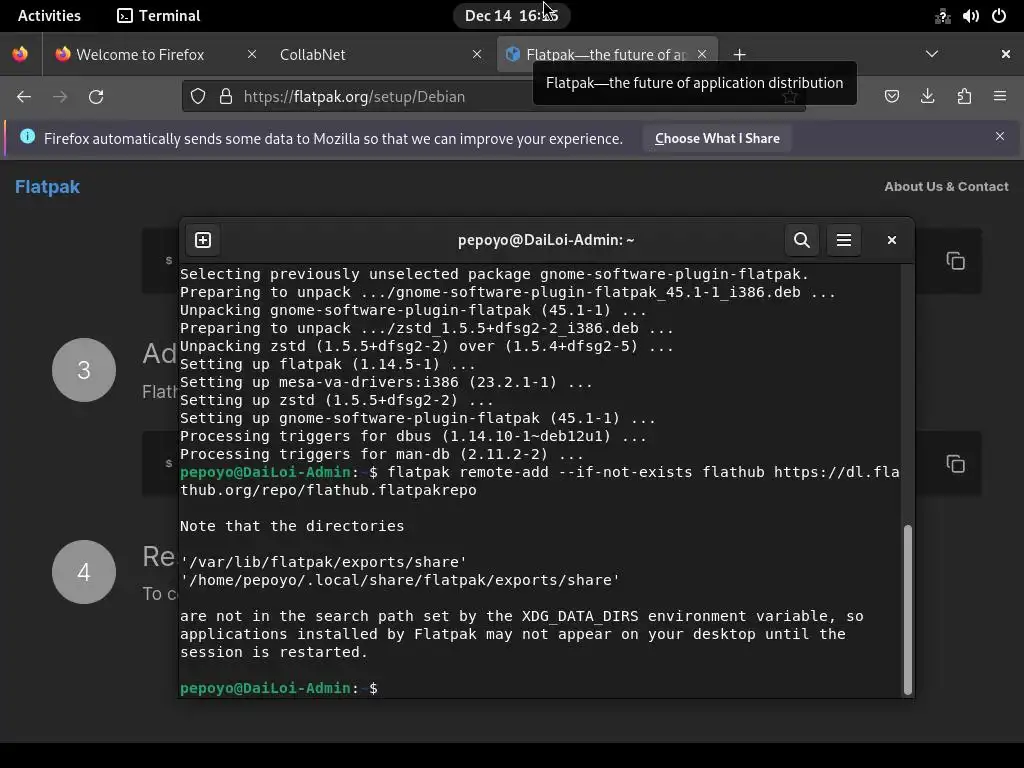
Task: Open a new Firefox tab
Action: pyautogui.click(x=739, y=55)
